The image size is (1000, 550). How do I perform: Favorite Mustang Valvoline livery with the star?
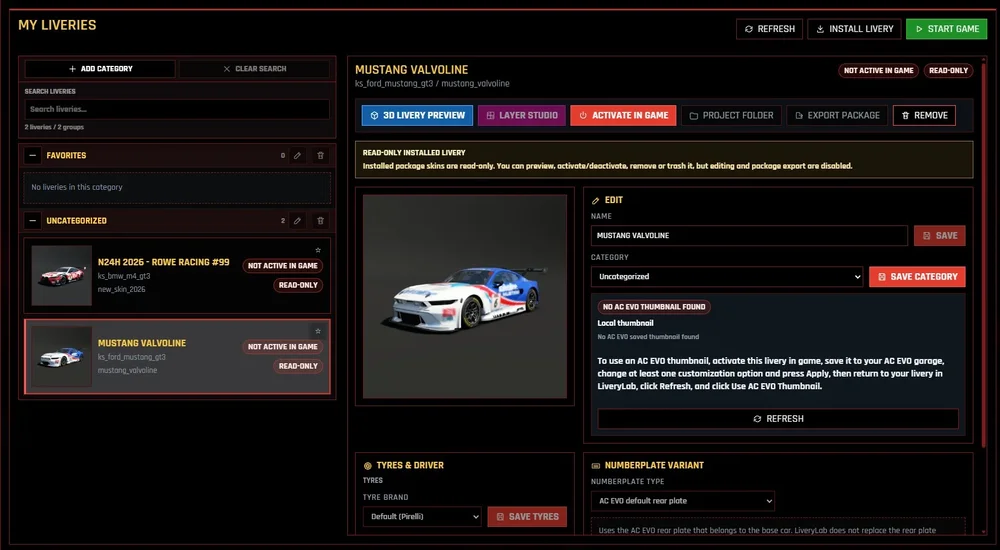coord(318,331)
